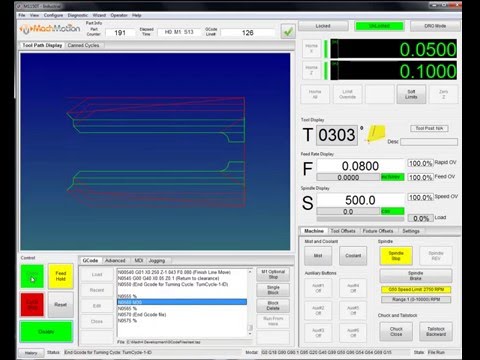The width and height of the screenshot is (480, 360).
Task: Click the red Cycle Stop button
Action: point(32,305)
